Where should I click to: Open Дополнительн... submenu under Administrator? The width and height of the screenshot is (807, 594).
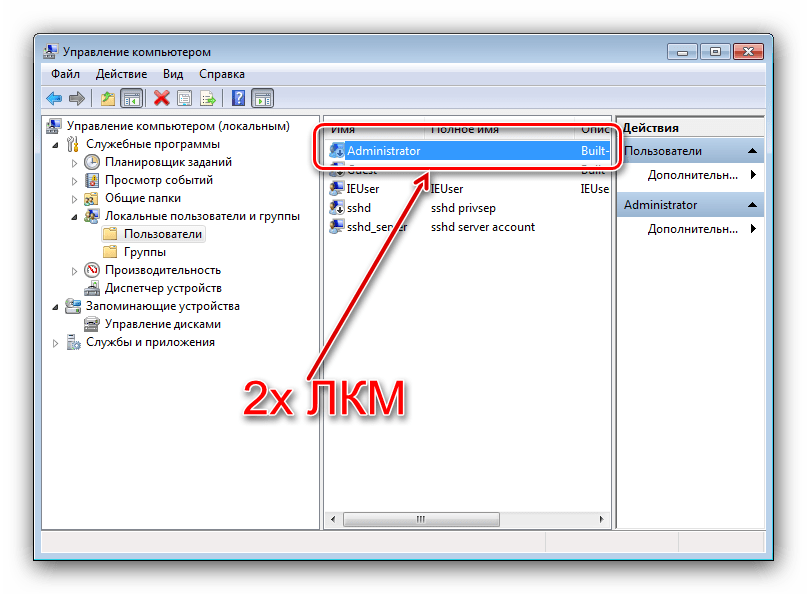coord(701,229)
